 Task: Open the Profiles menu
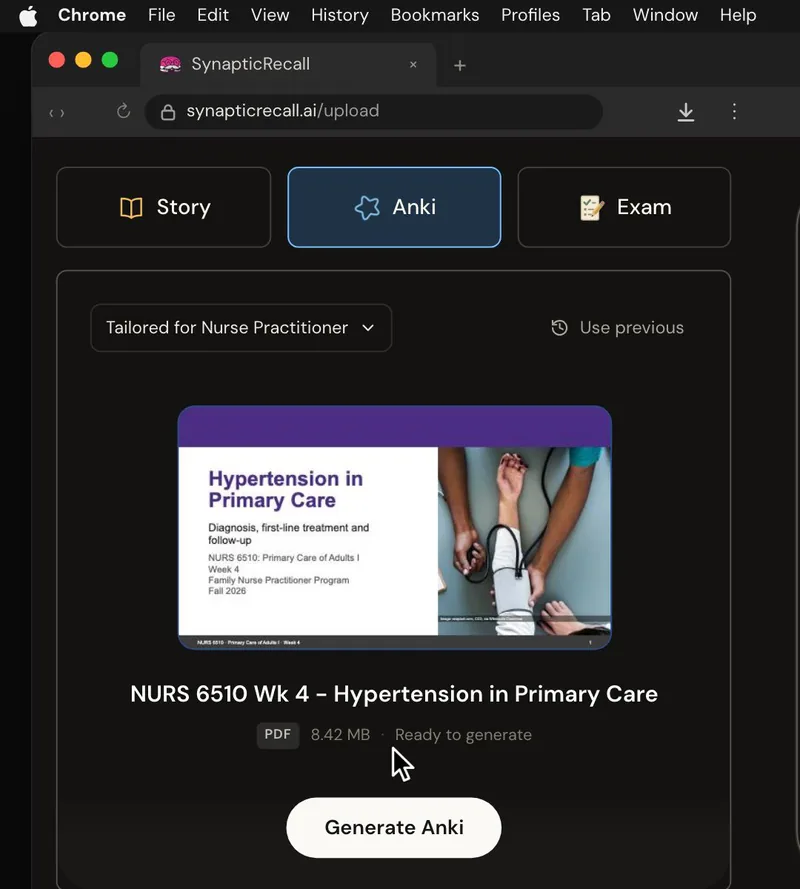[x=530, y=15]
